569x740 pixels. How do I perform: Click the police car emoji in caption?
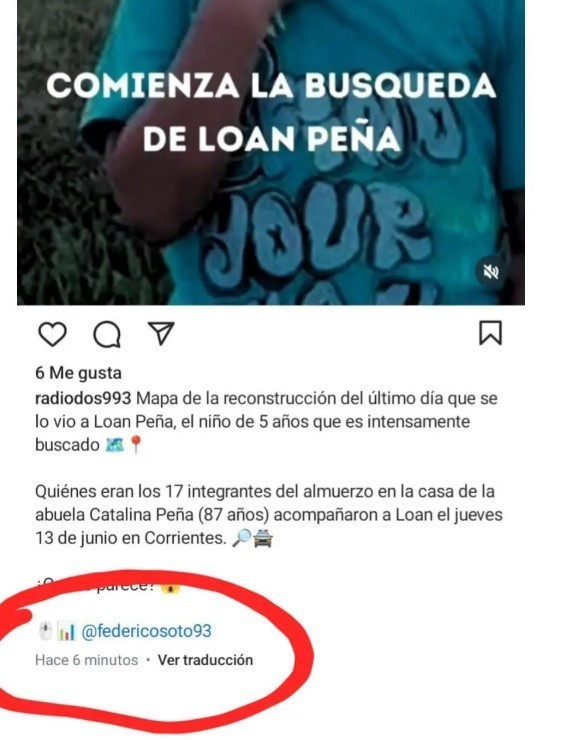(263, 538)
